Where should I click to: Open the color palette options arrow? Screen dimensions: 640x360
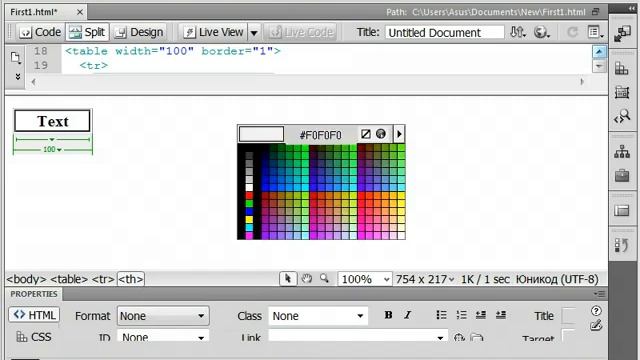point(399,134)
